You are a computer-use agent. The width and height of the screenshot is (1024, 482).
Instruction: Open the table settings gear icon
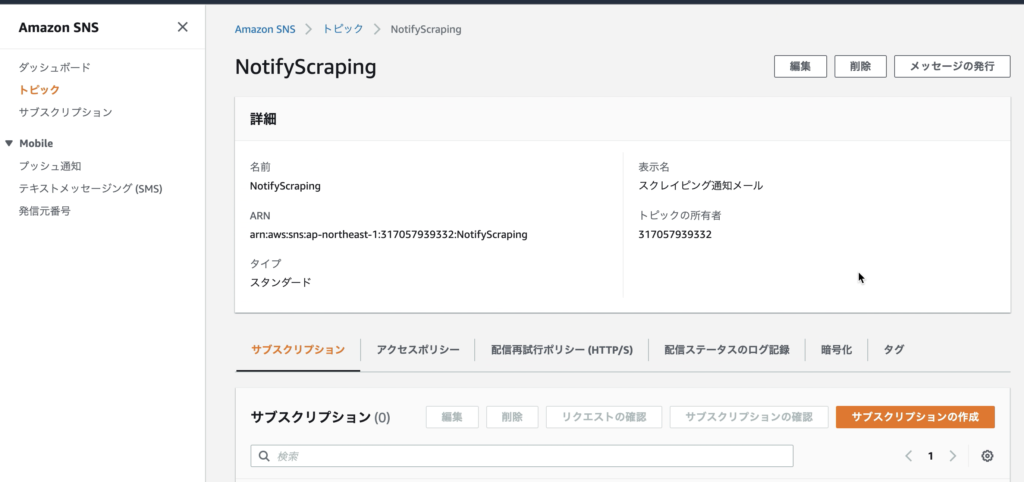(x=987, y=456)
